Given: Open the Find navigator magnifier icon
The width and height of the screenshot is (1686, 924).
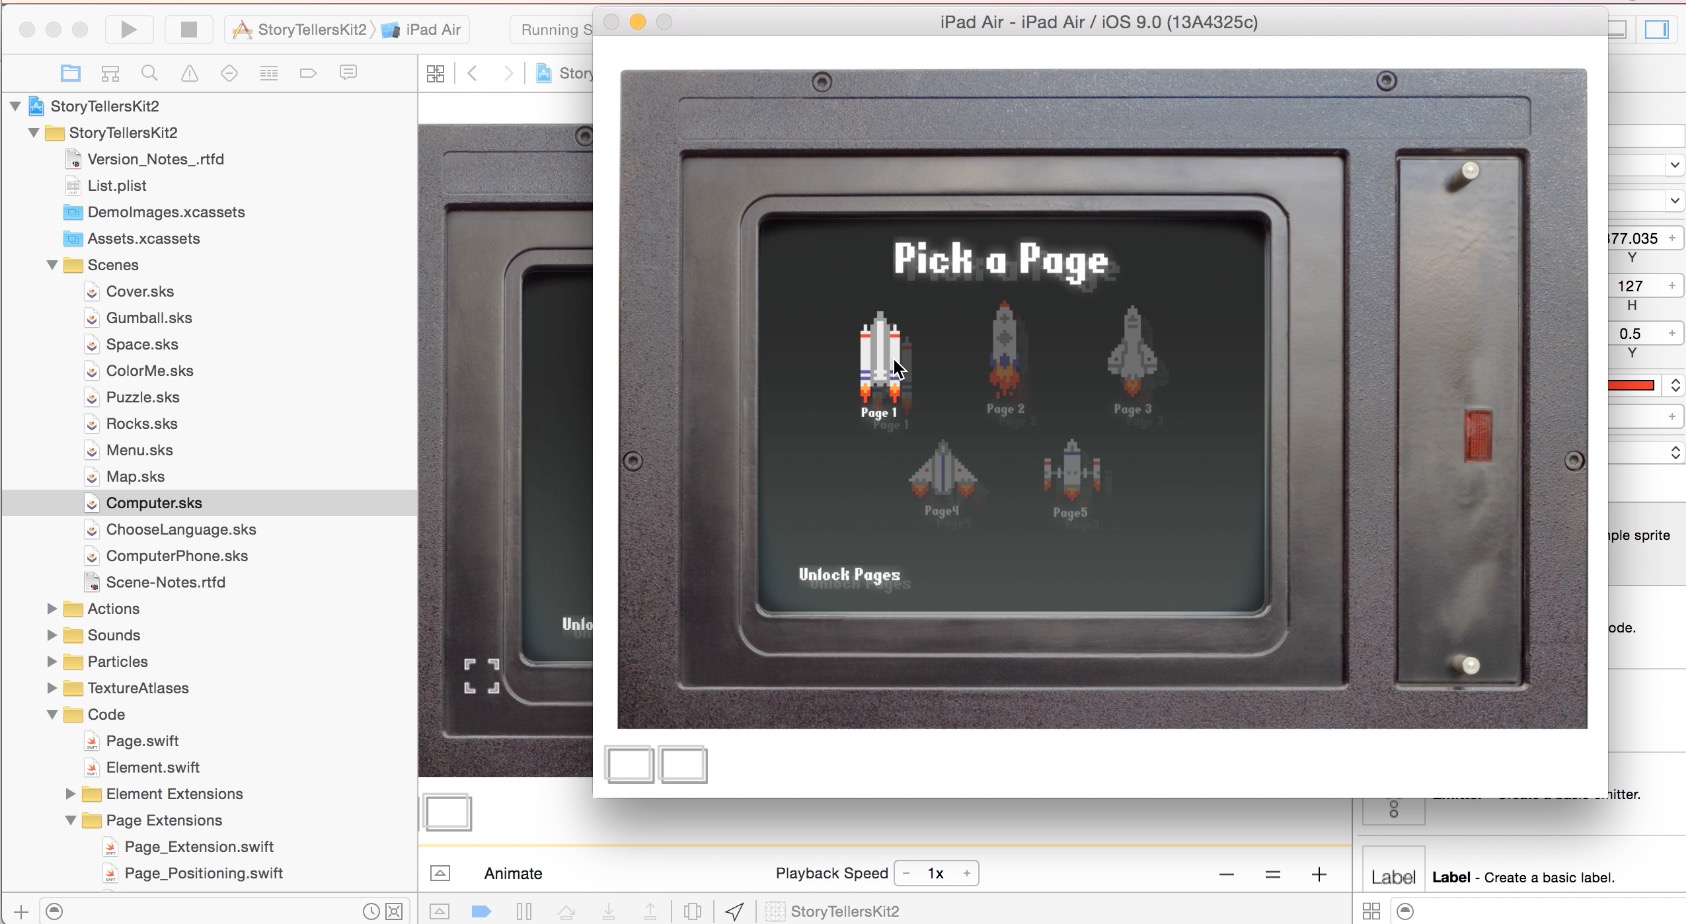Looking at the screenshot, I should (x=149, y=73).
